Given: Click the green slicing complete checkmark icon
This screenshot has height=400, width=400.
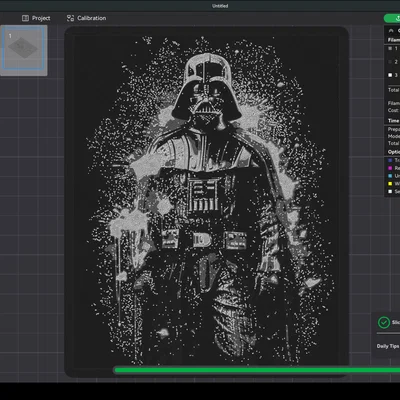Looking at the screenshot, I should (x=384, y=322).
